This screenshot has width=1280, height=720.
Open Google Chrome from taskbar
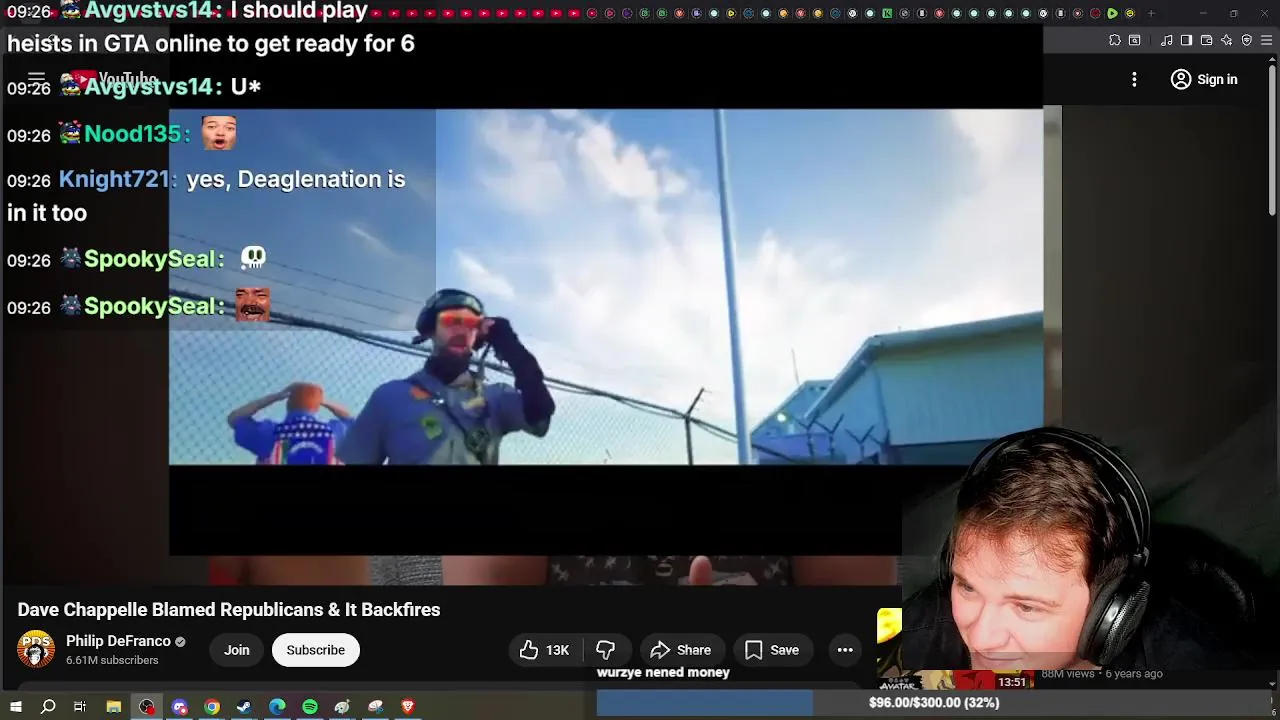click(x=212, y=707)
